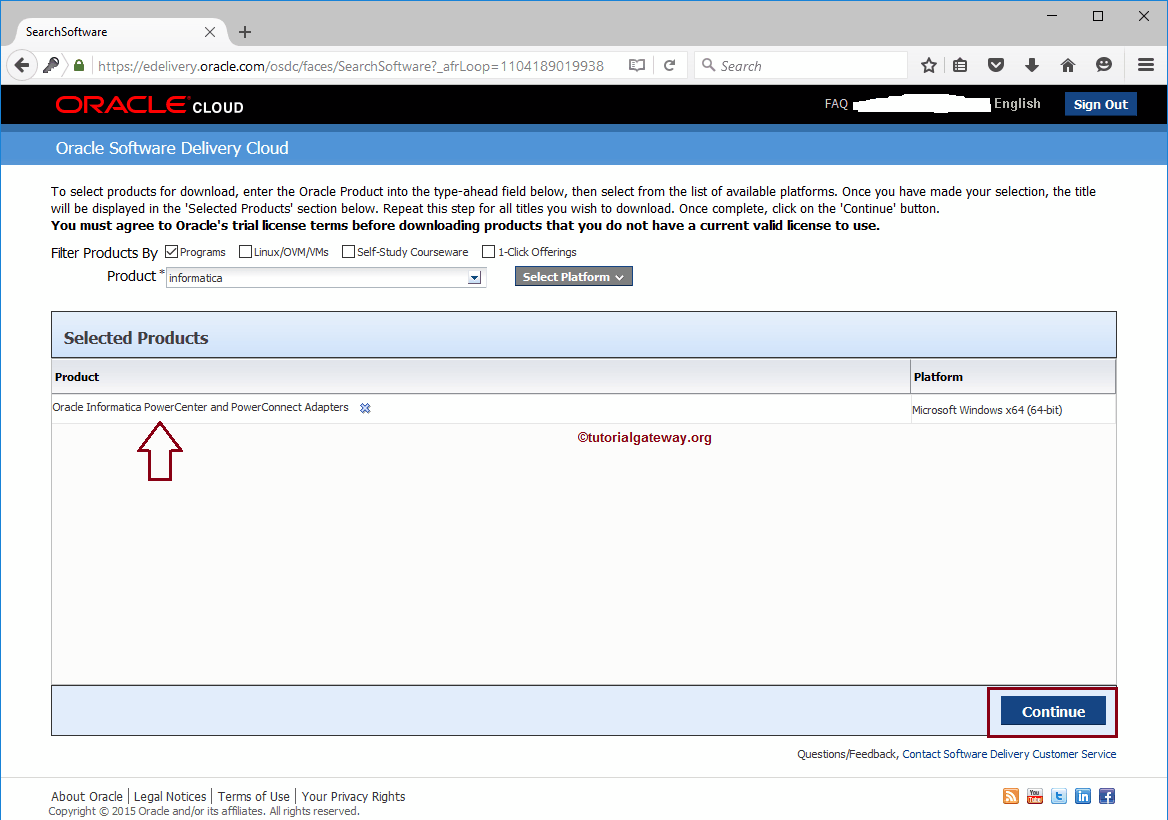Open the FAQ link

click(836, 104)
